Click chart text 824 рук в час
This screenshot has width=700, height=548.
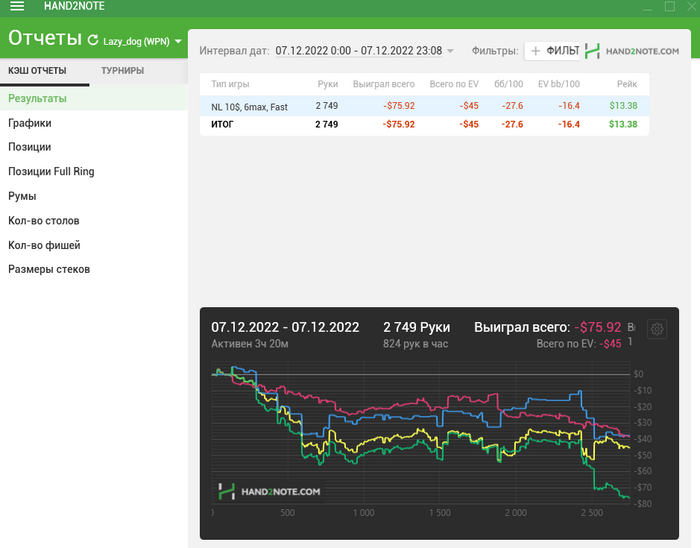click(x=415, y=344)
